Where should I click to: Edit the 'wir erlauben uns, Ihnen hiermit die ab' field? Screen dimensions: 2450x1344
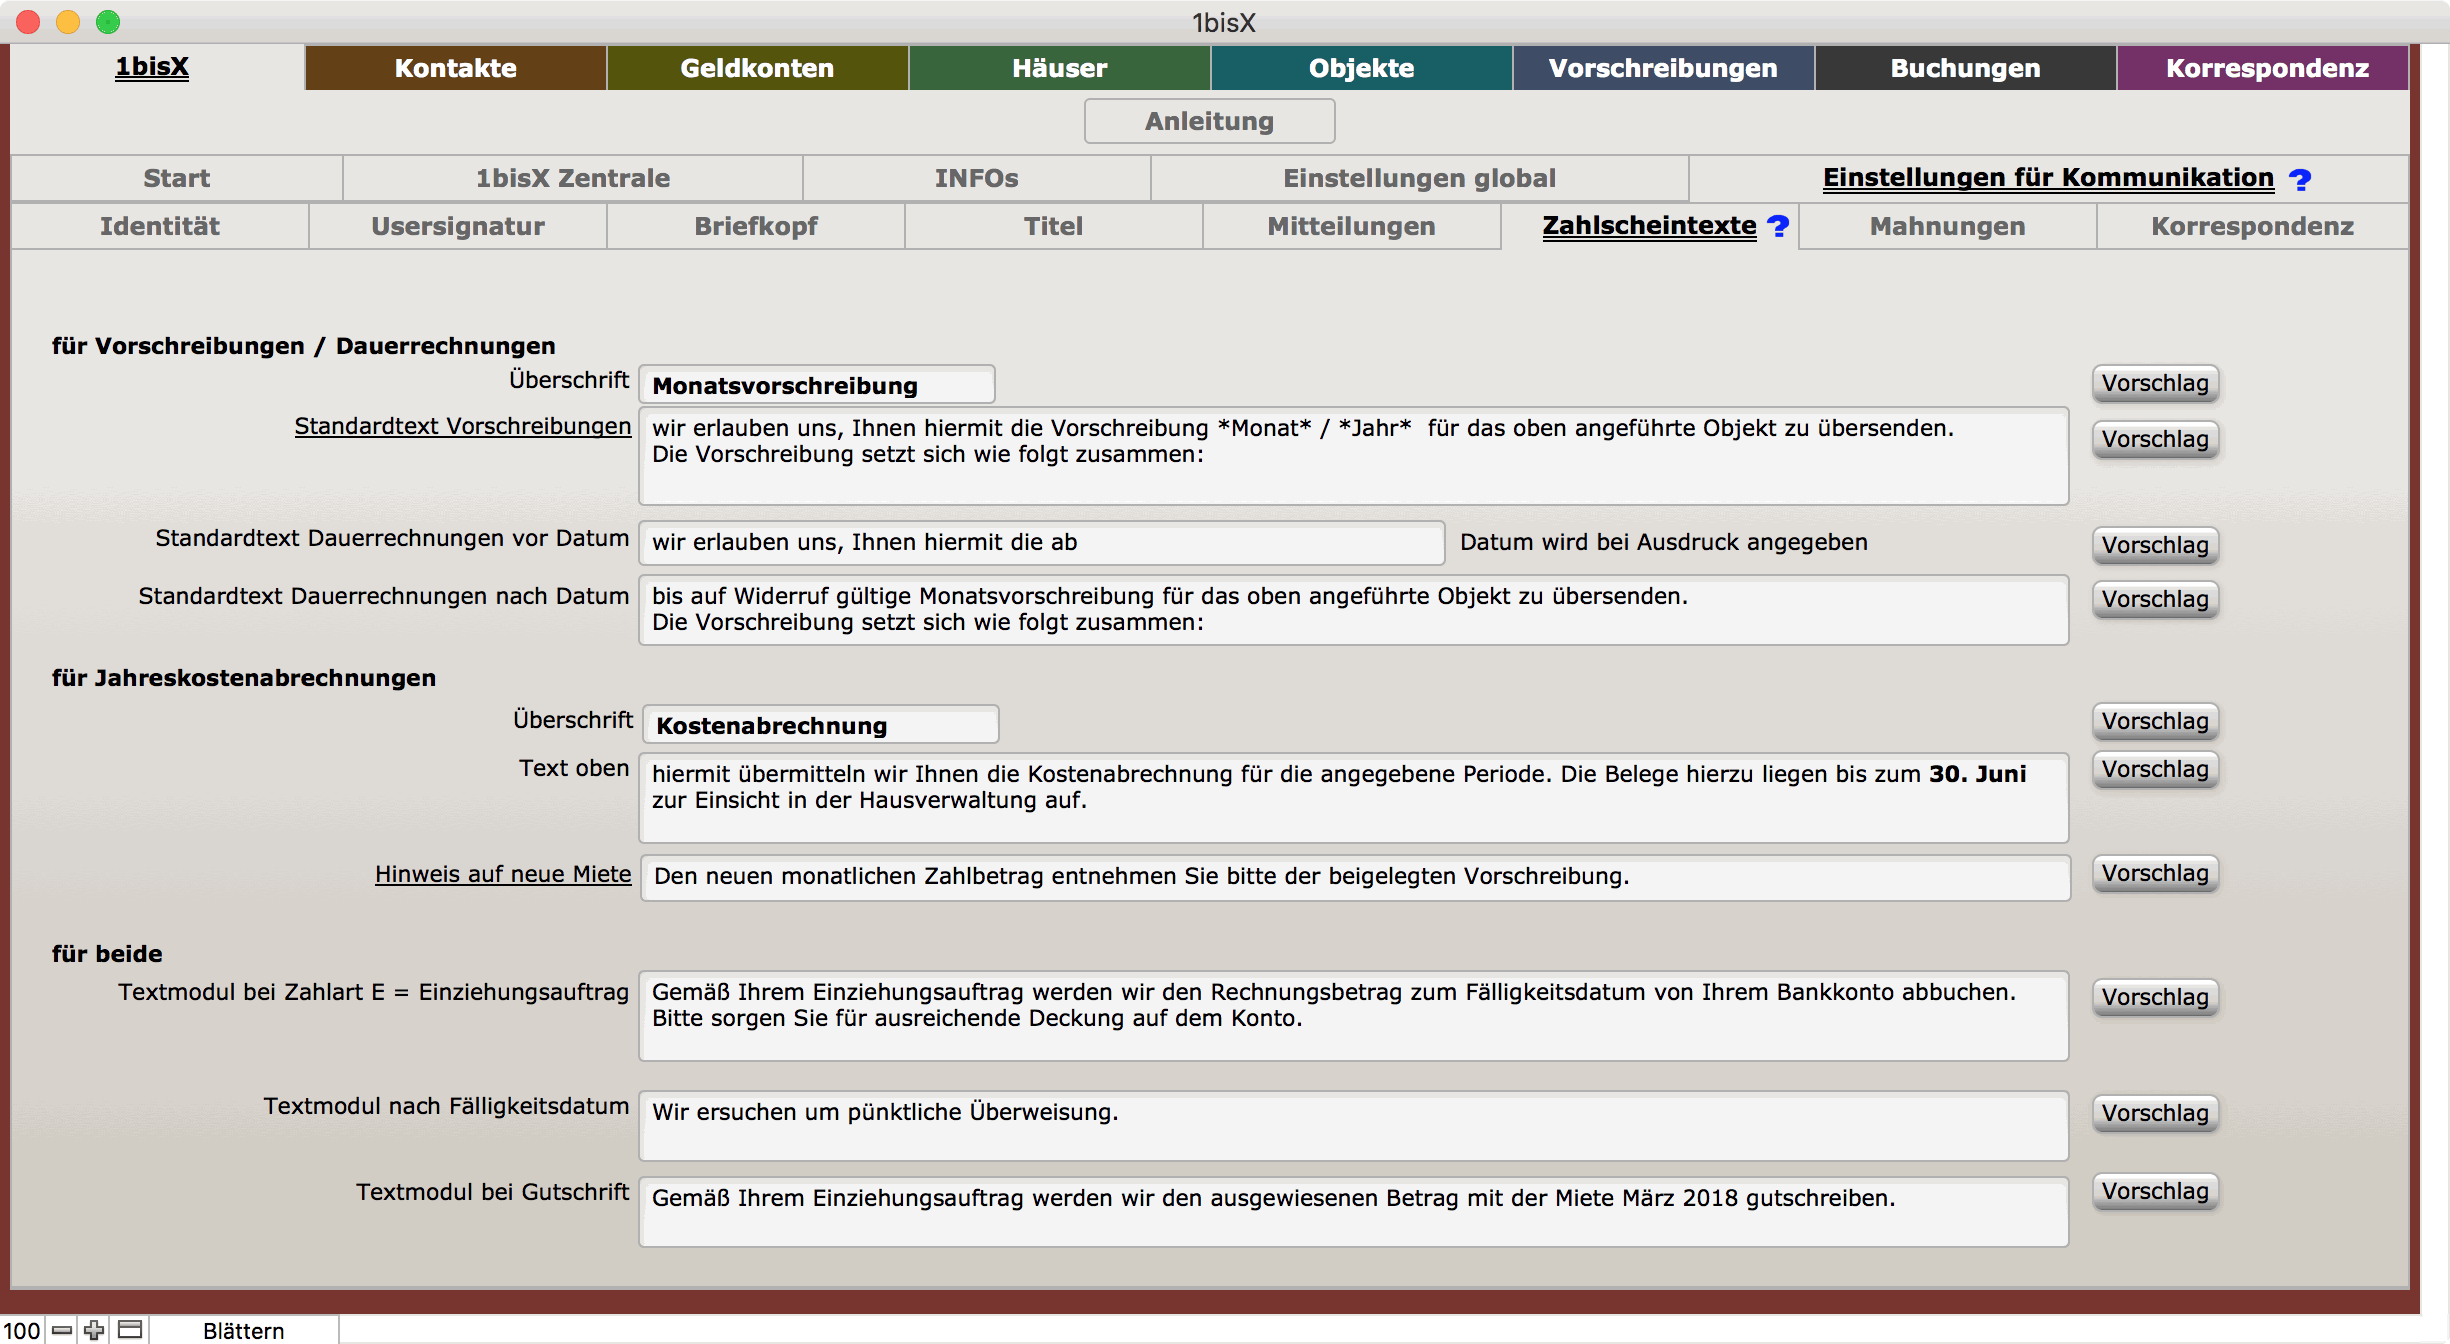[1042, 543]
